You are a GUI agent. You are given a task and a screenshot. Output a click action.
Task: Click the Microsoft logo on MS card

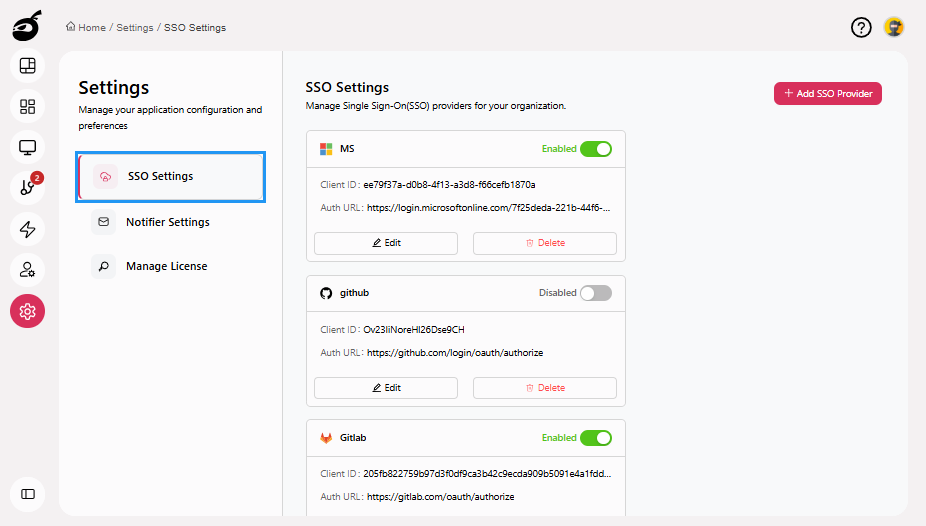[x=326, y=149]
